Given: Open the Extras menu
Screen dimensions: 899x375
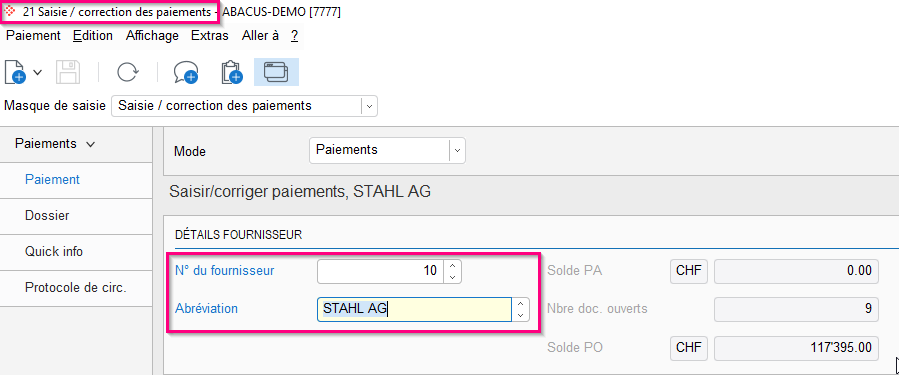Looking at the screenshot, I should pos(210,36).
